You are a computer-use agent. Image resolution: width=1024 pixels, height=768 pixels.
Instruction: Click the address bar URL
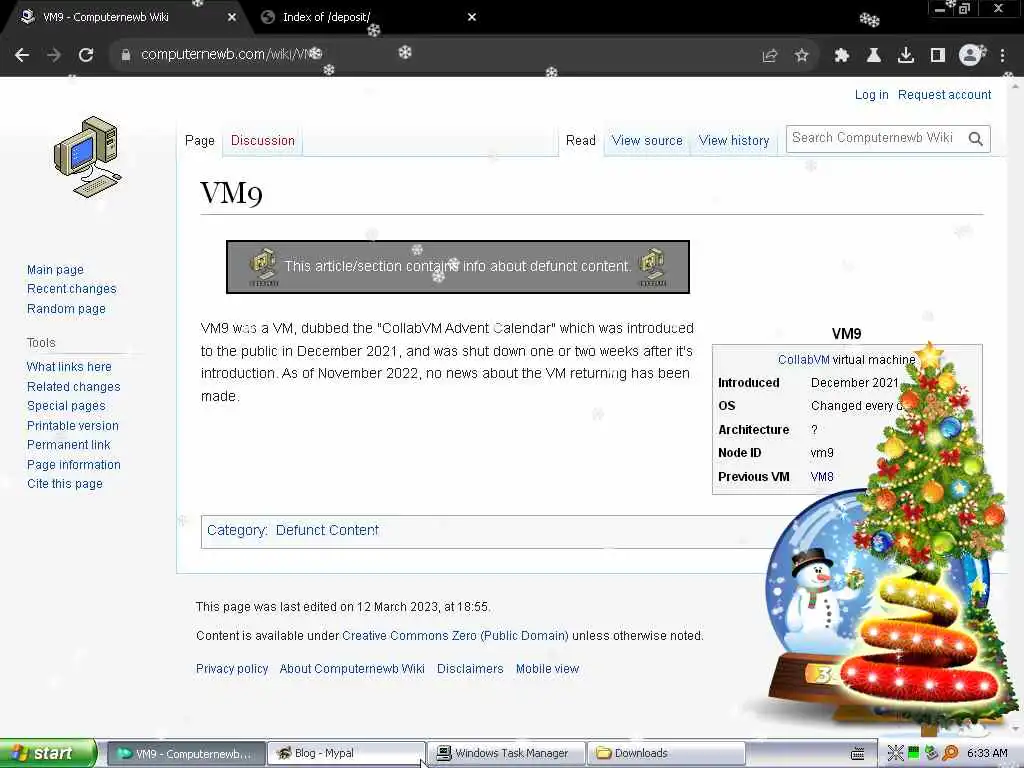tap(232, 55)
